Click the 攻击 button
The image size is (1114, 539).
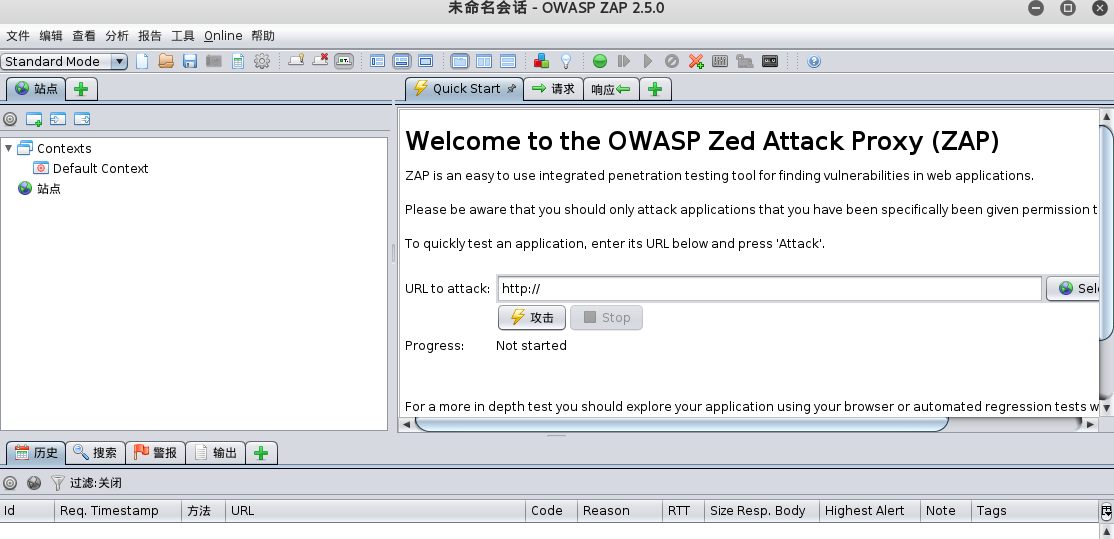(x=532, y=317)
